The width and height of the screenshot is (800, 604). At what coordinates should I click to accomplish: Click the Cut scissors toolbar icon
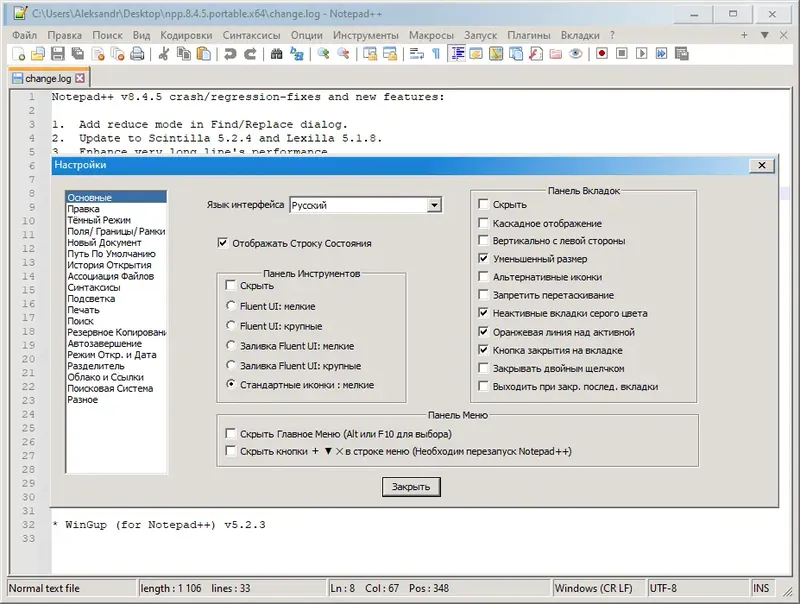pos(164,54)
